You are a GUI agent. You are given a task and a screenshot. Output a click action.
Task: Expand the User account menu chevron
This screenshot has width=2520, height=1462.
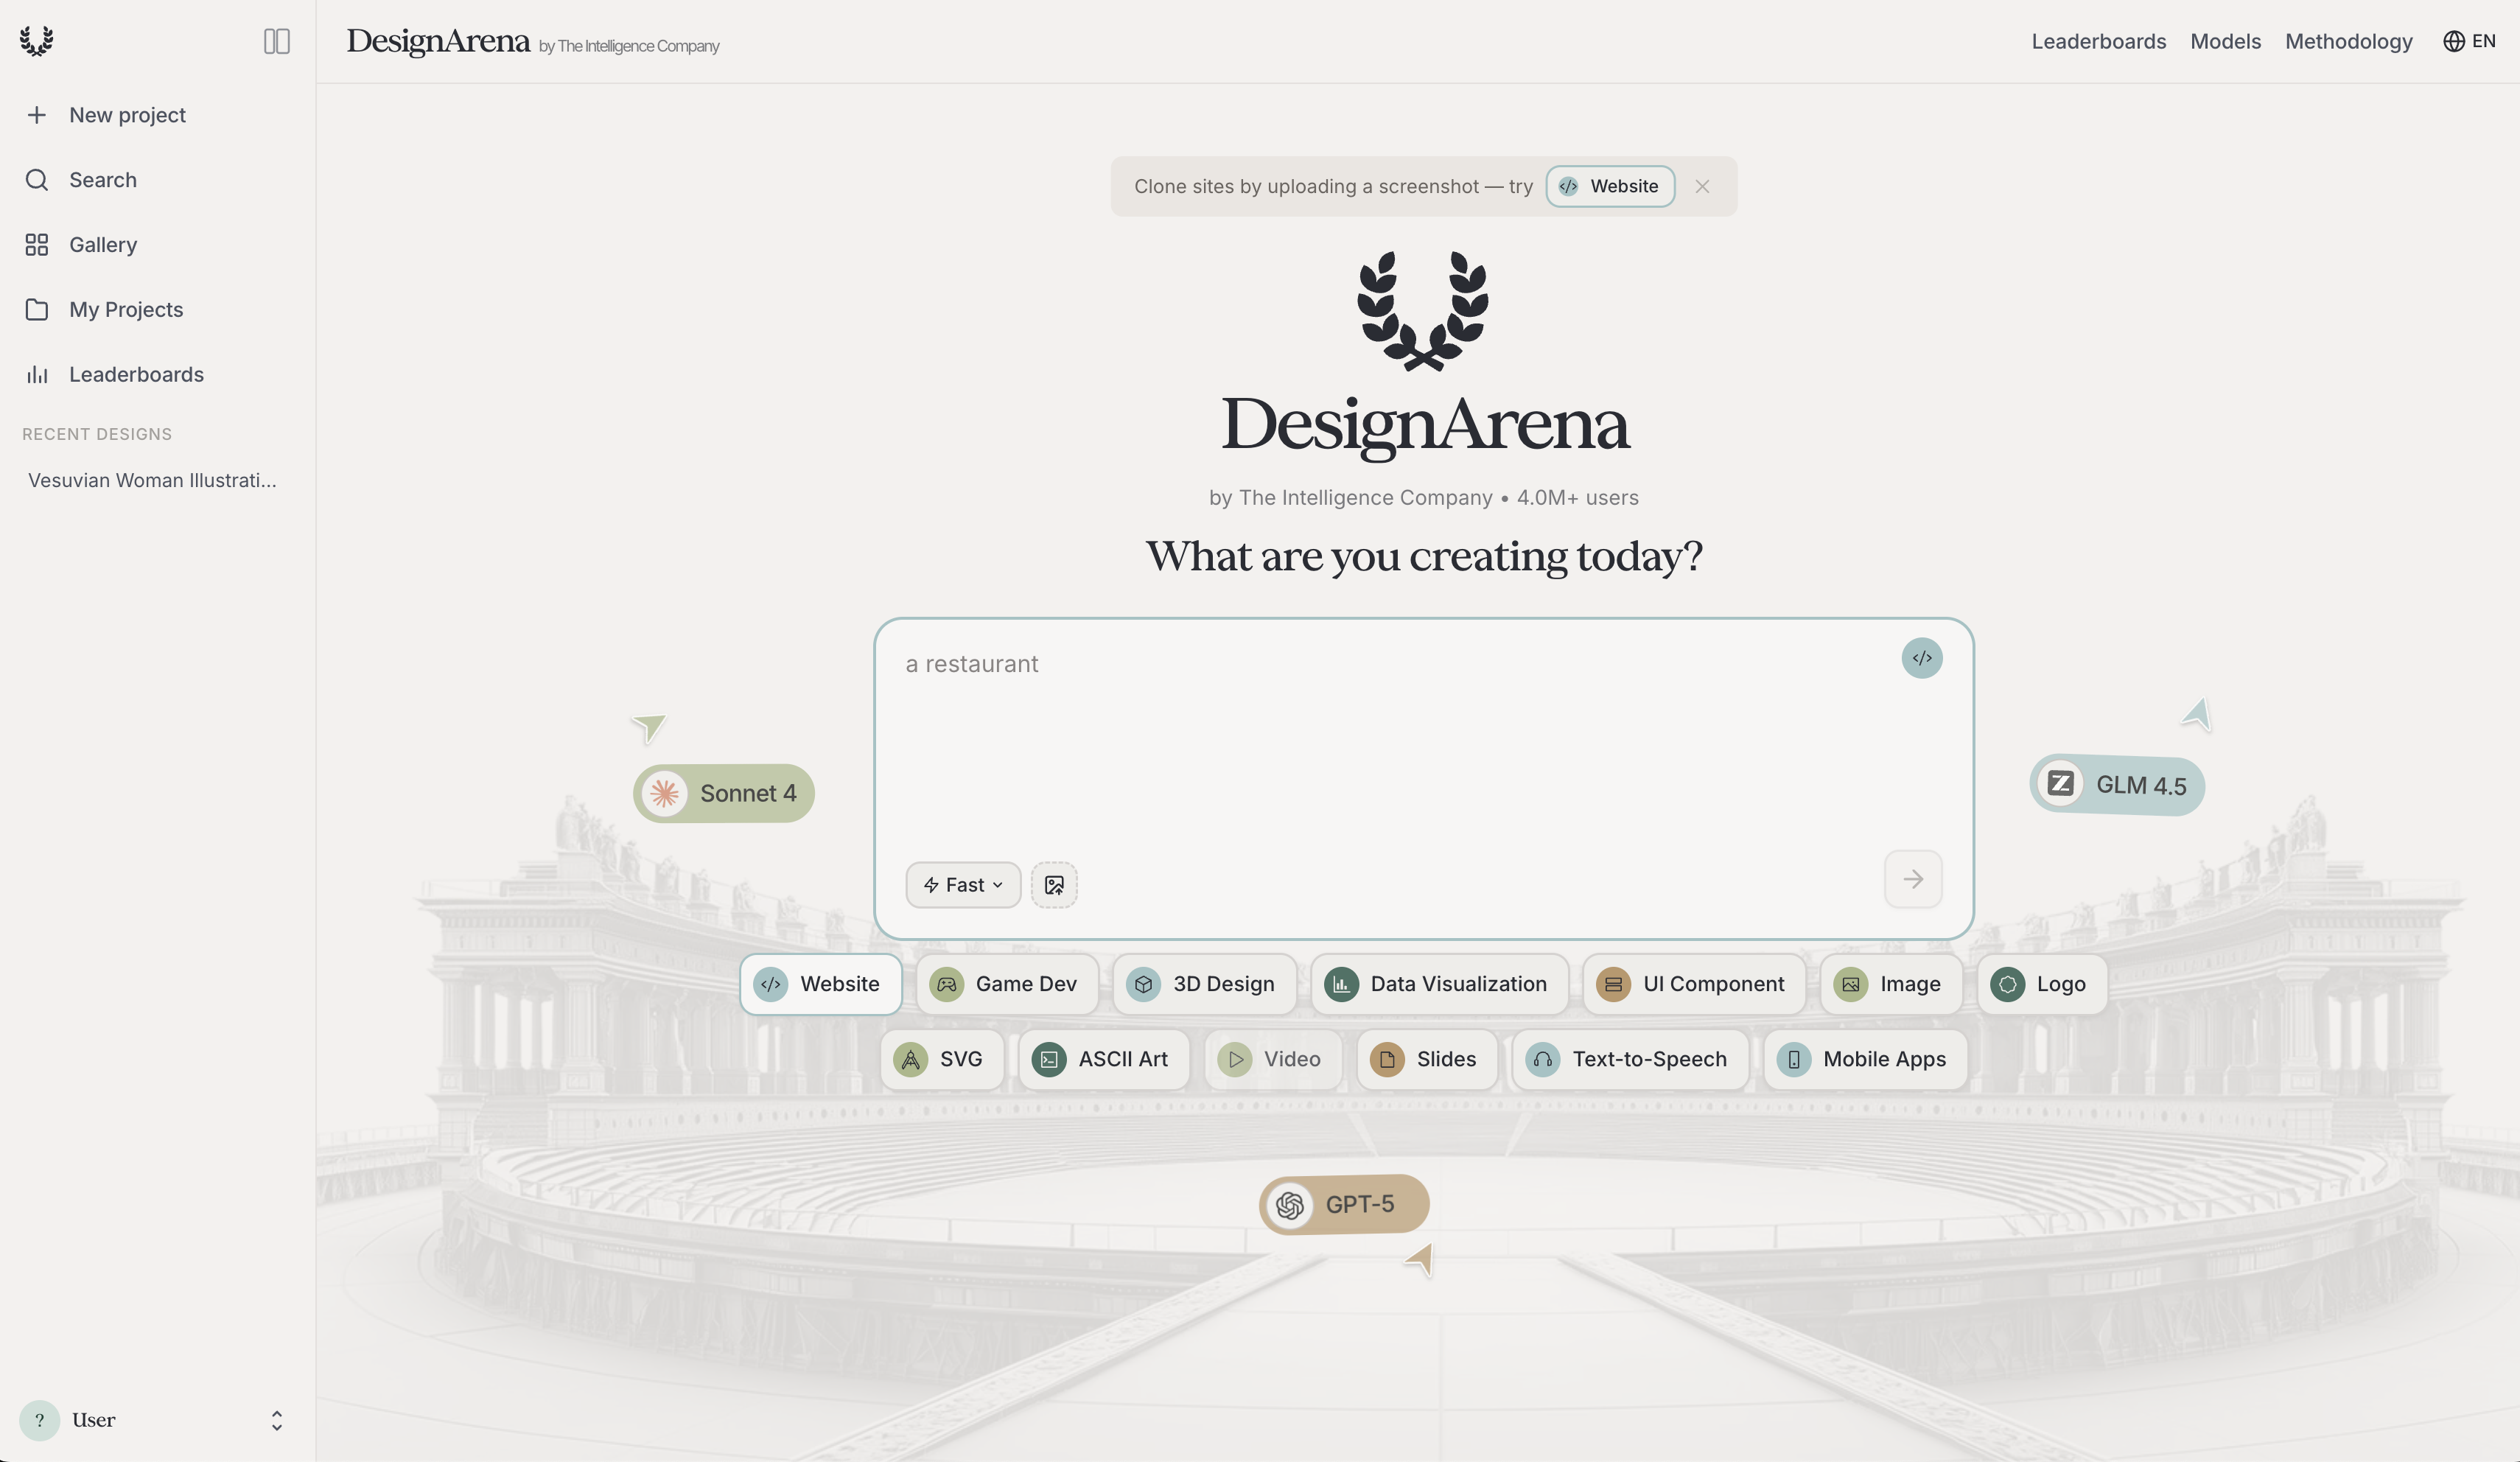(x=277, y=1420)
